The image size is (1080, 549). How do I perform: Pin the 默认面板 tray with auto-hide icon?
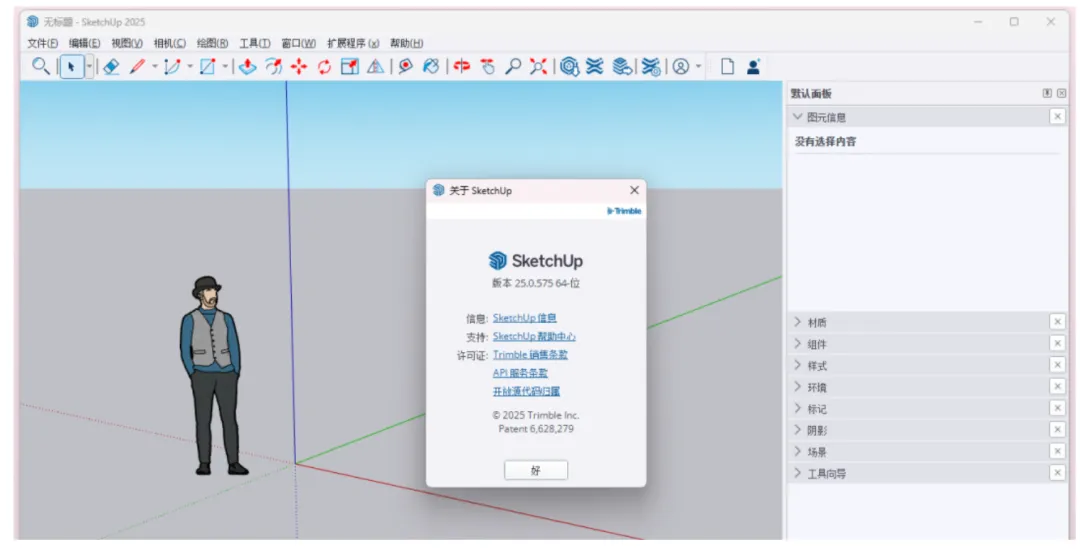coord(1047,93)
